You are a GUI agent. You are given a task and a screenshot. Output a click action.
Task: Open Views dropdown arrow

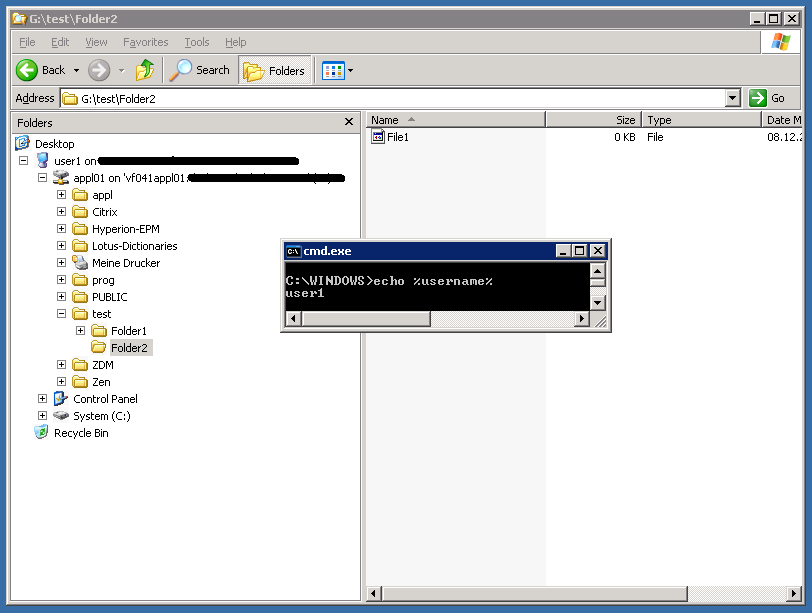351,70
